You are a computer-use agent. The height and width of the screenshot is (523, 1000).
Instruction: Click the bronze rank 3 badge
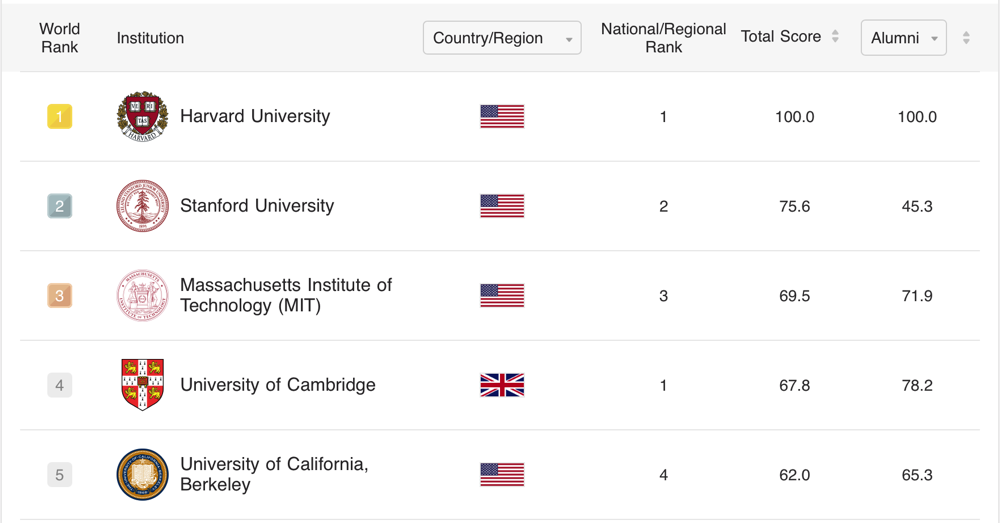coord(59,296)
